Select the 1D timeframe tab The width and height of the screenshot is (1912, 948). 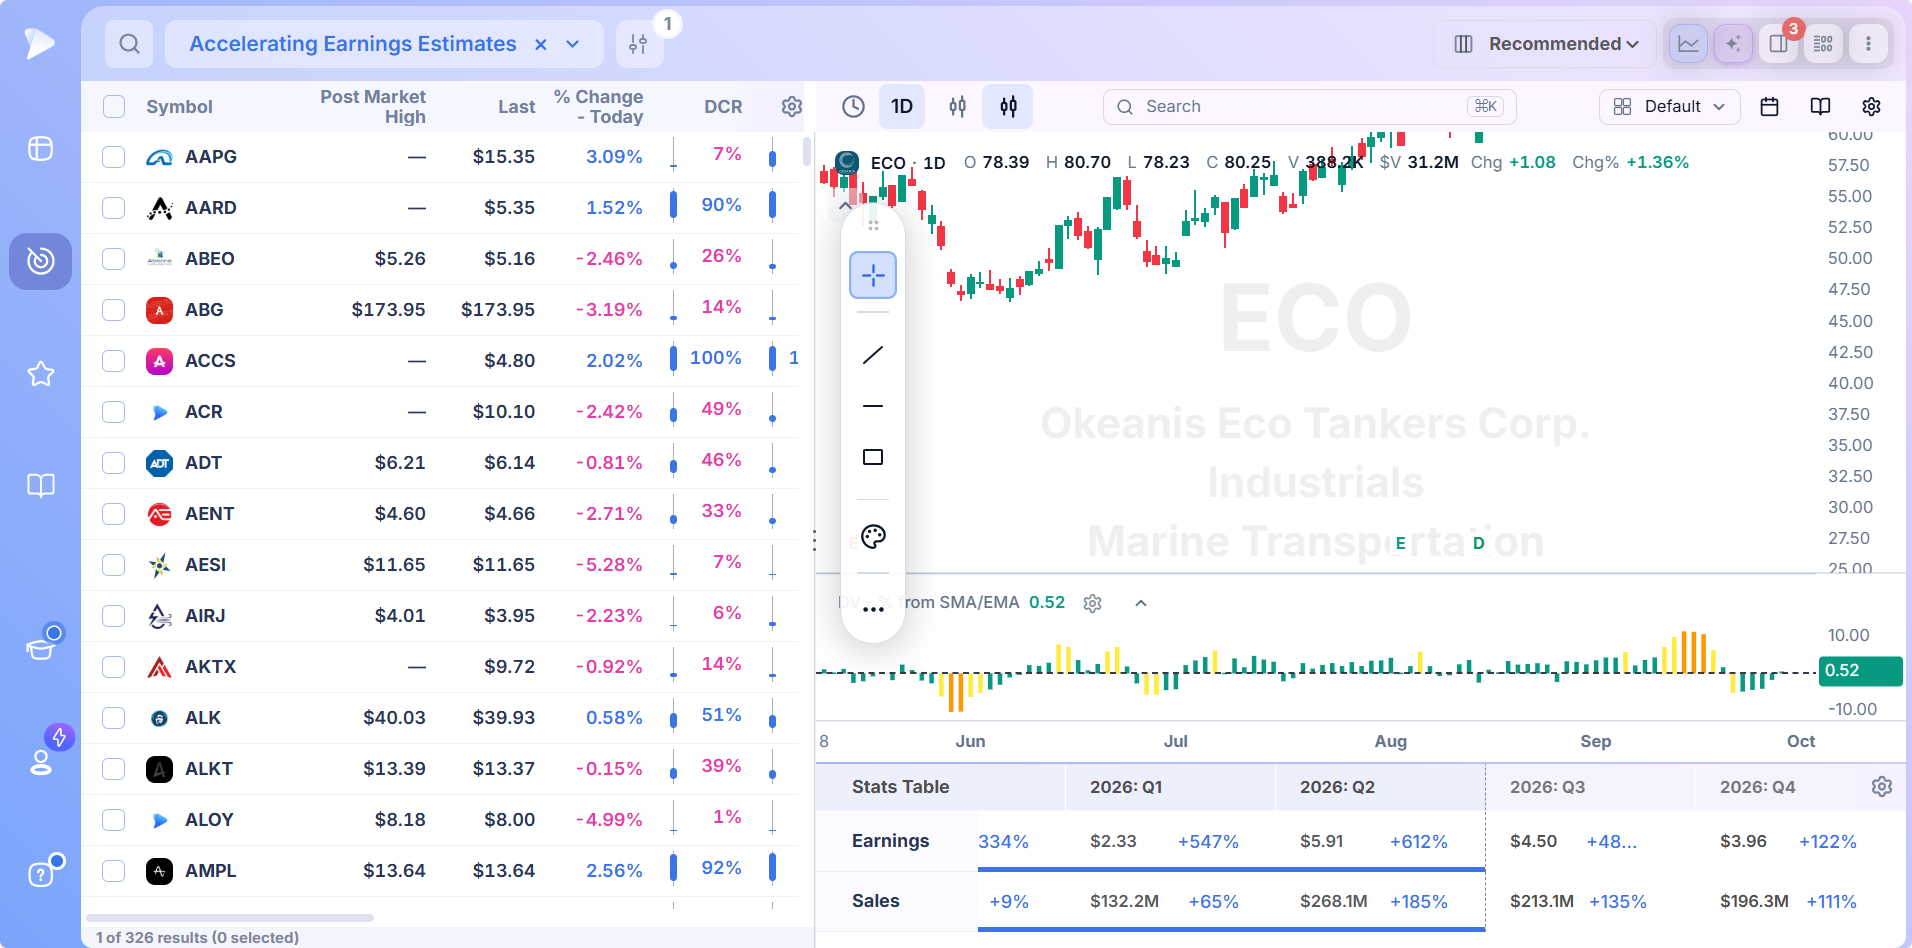click(x=902, y=107)
